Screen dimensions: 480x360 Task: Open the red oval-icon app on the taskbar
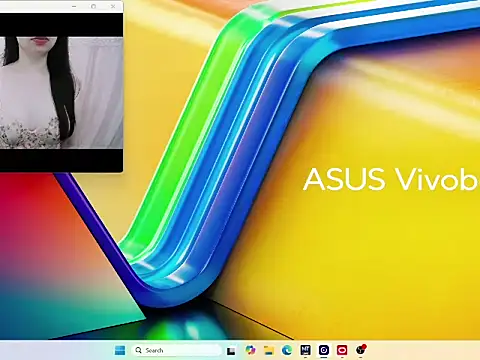[x=342, y=350]
